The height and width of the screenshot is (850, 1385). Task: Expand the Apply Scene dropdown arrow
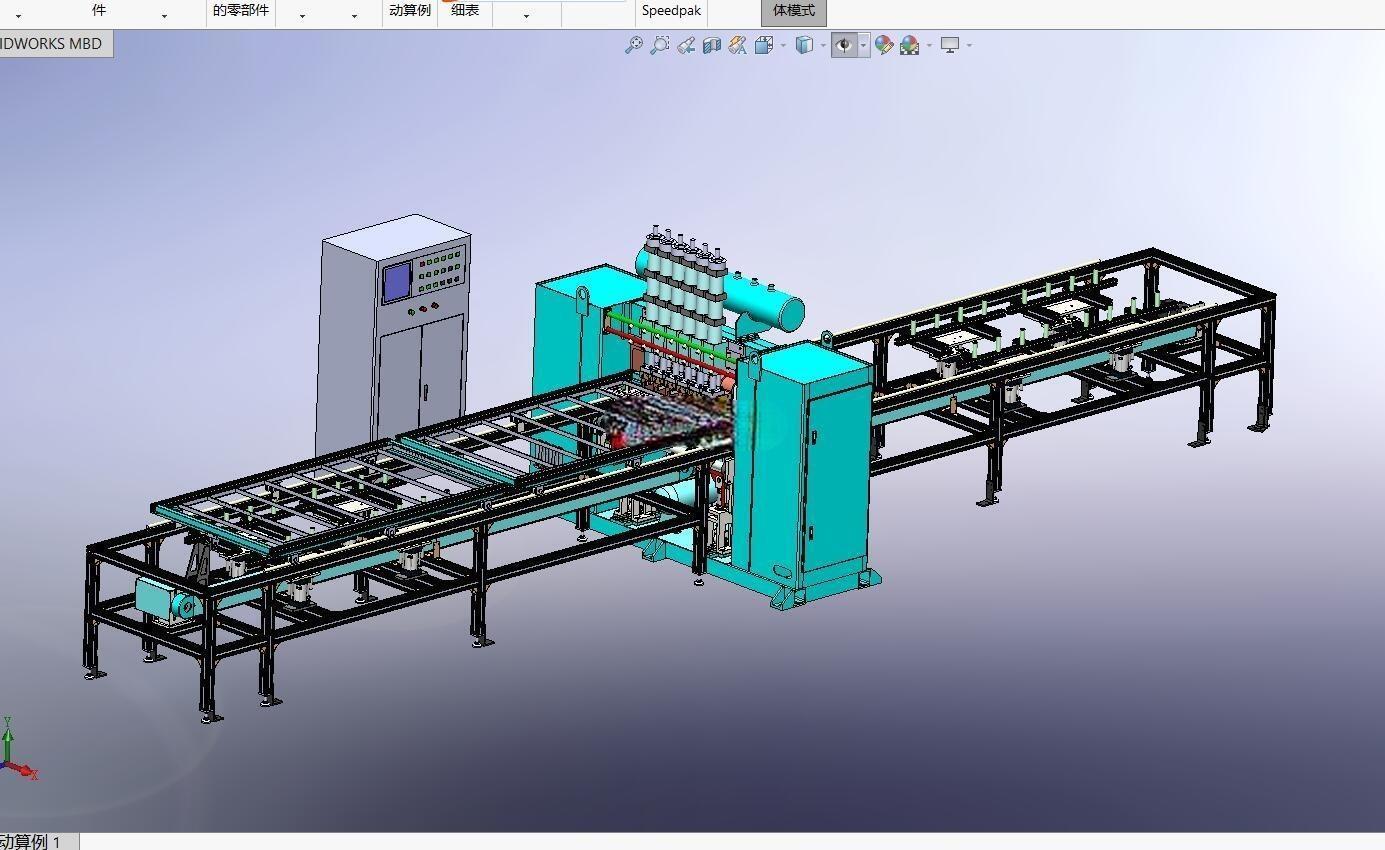click(x=929, y=45)
